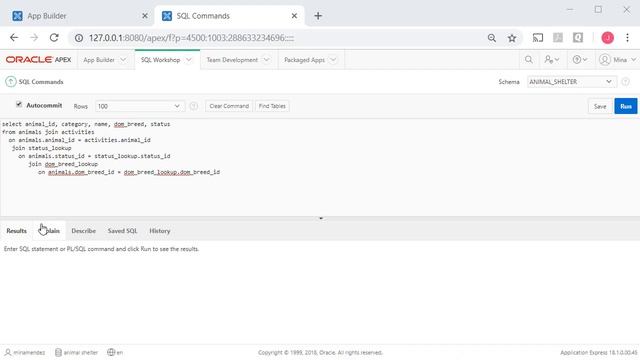Click the SQL Commands up-arrow icon

[x=11, y=82]
